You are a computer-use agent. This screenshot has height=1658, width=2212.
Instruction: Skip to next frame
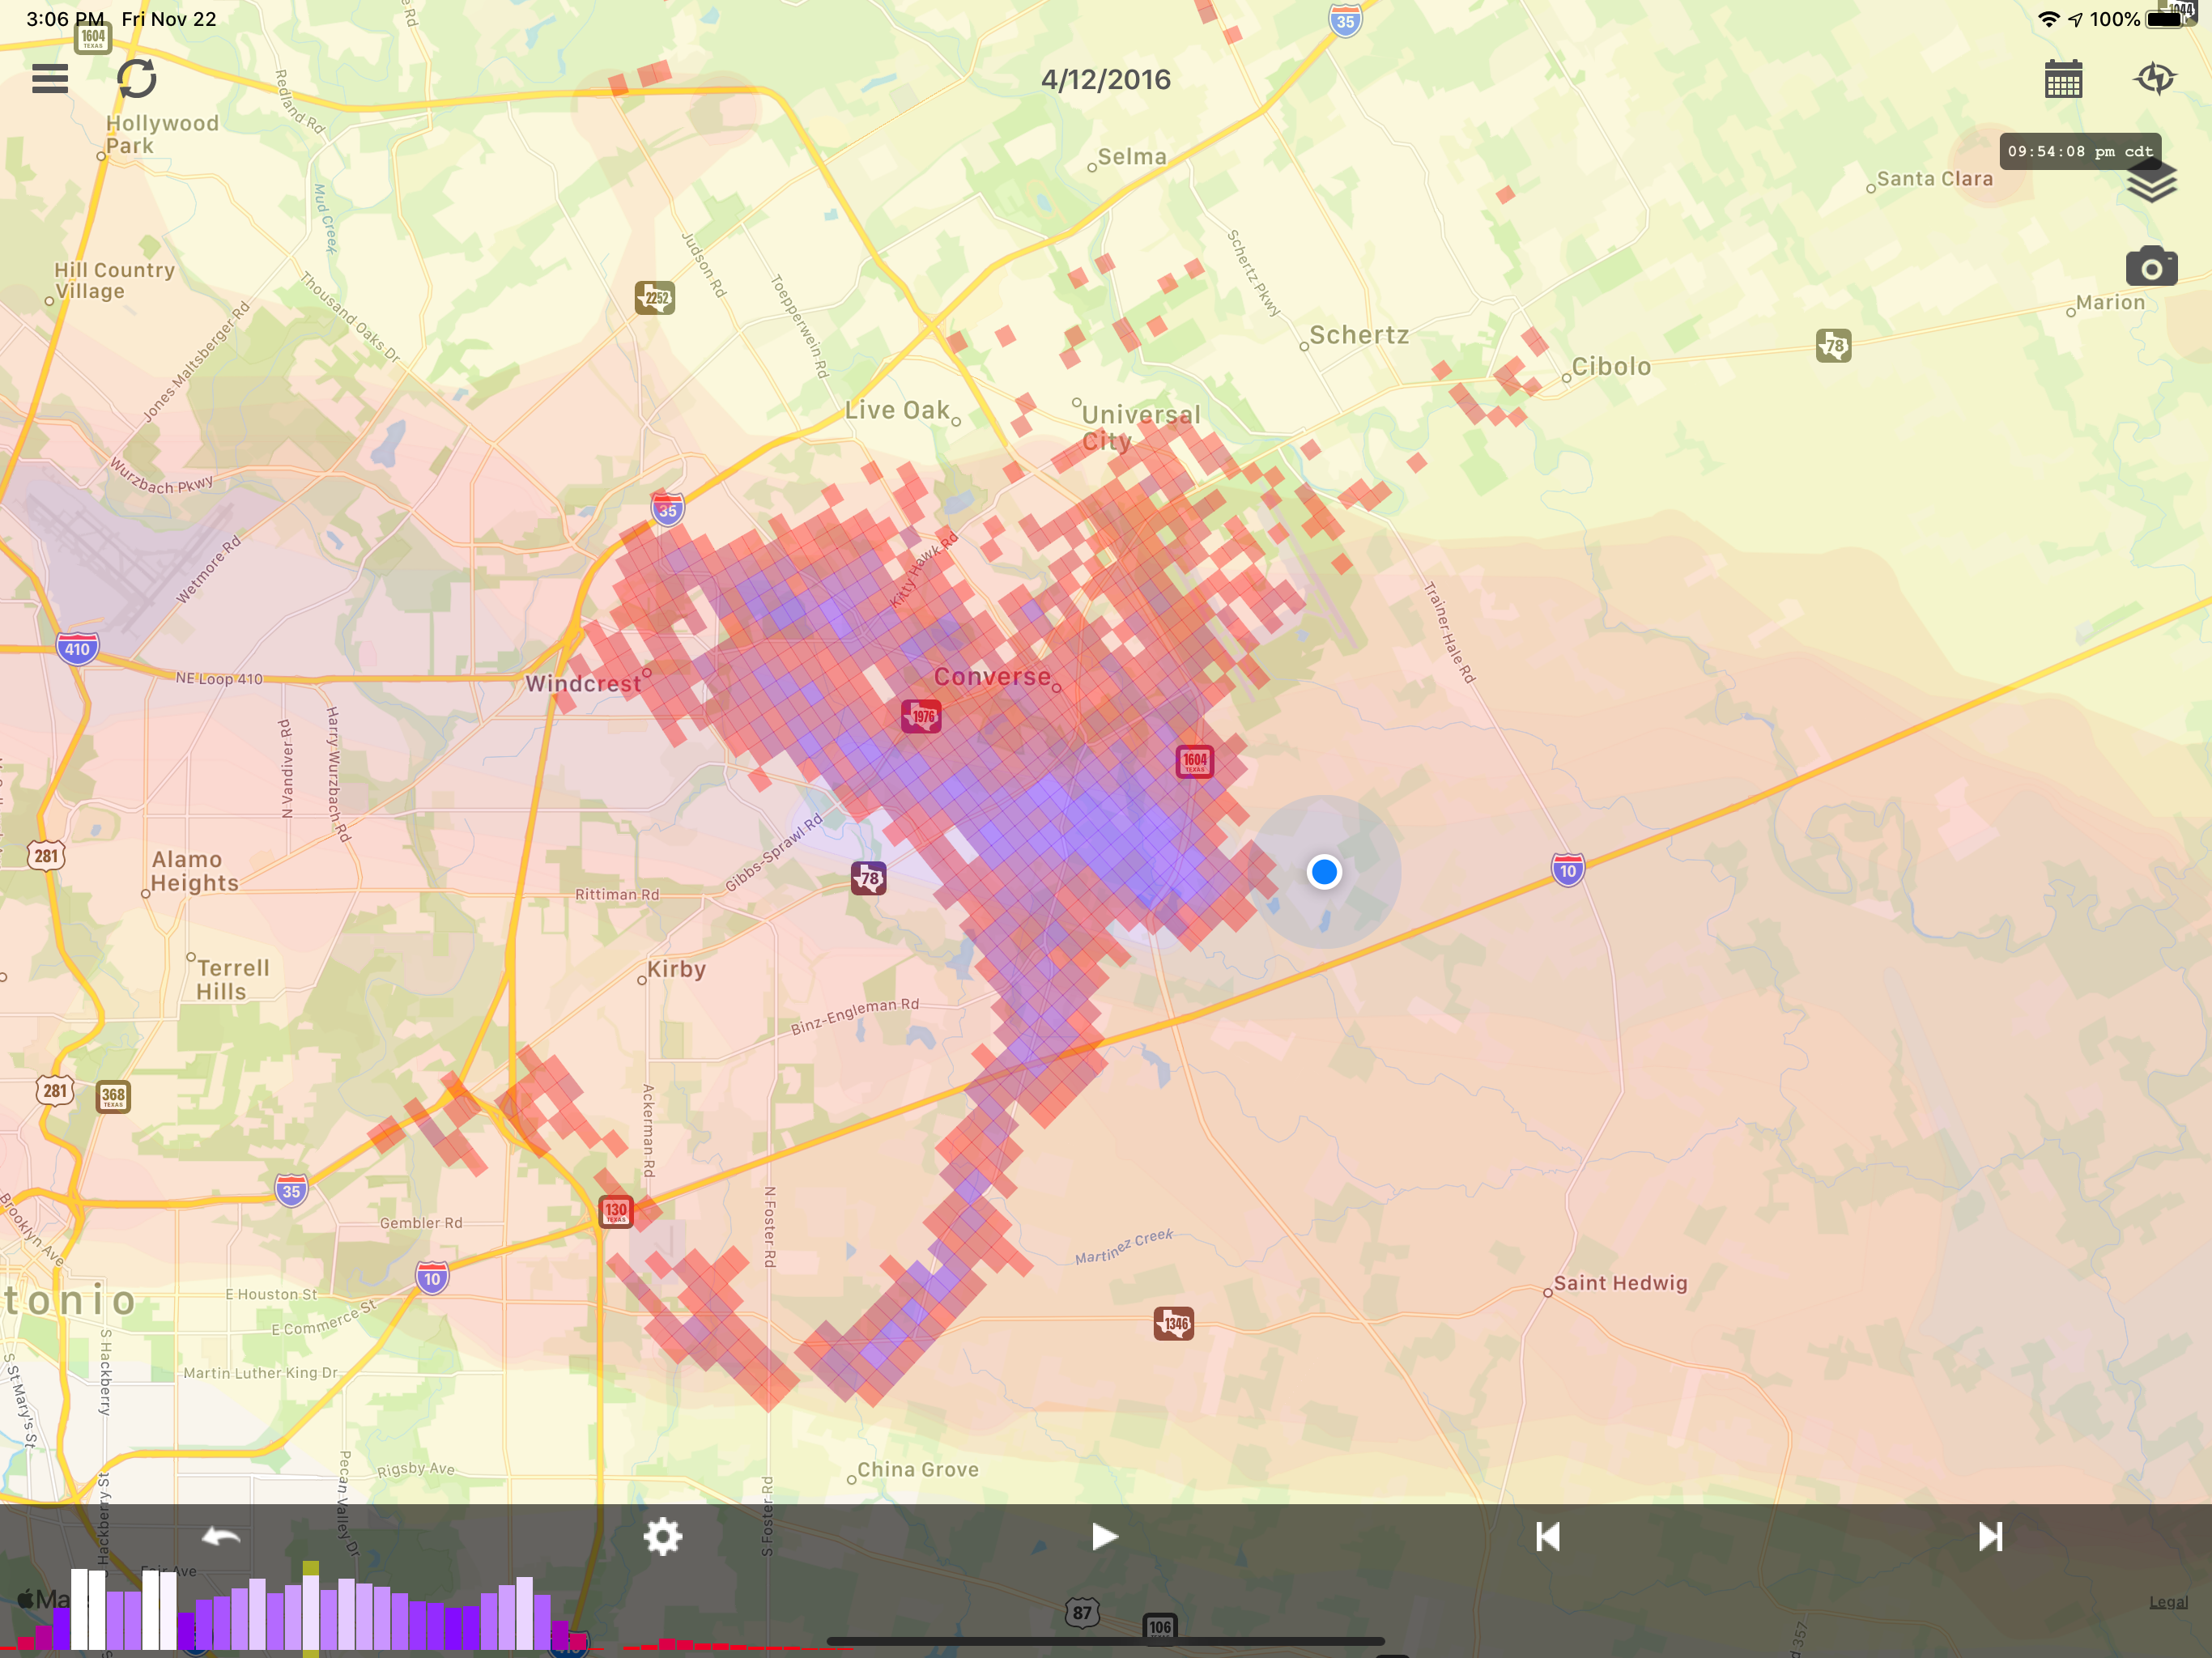point(1990,1536)
